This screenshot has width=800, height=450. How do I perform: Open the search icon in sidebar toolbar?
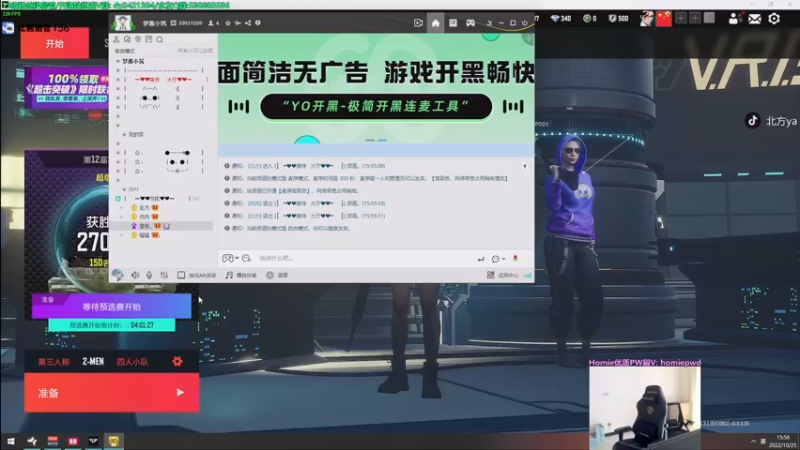160,39
